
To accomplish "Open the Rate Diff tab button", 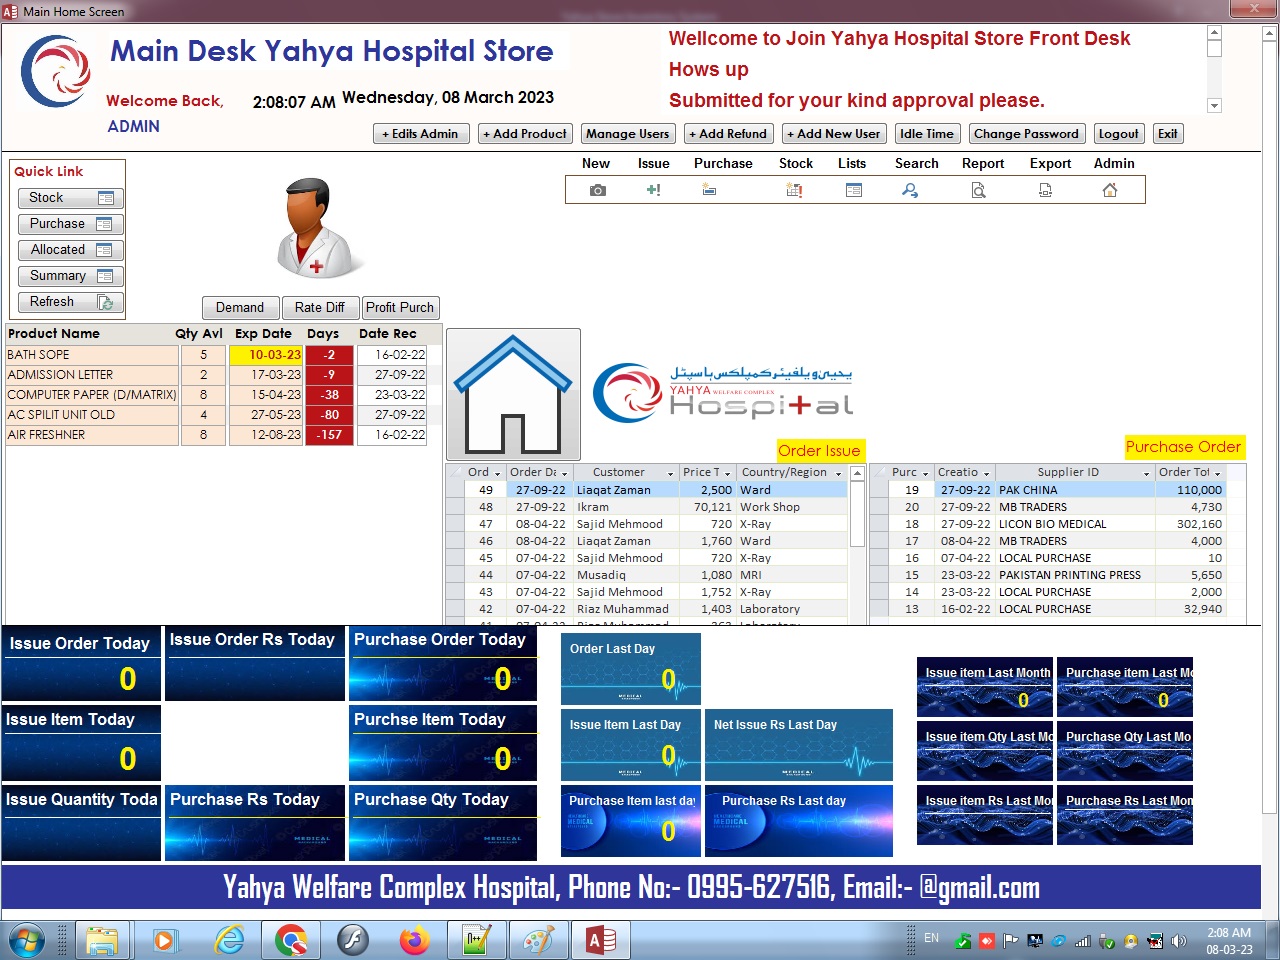I will tap(320, 308).
